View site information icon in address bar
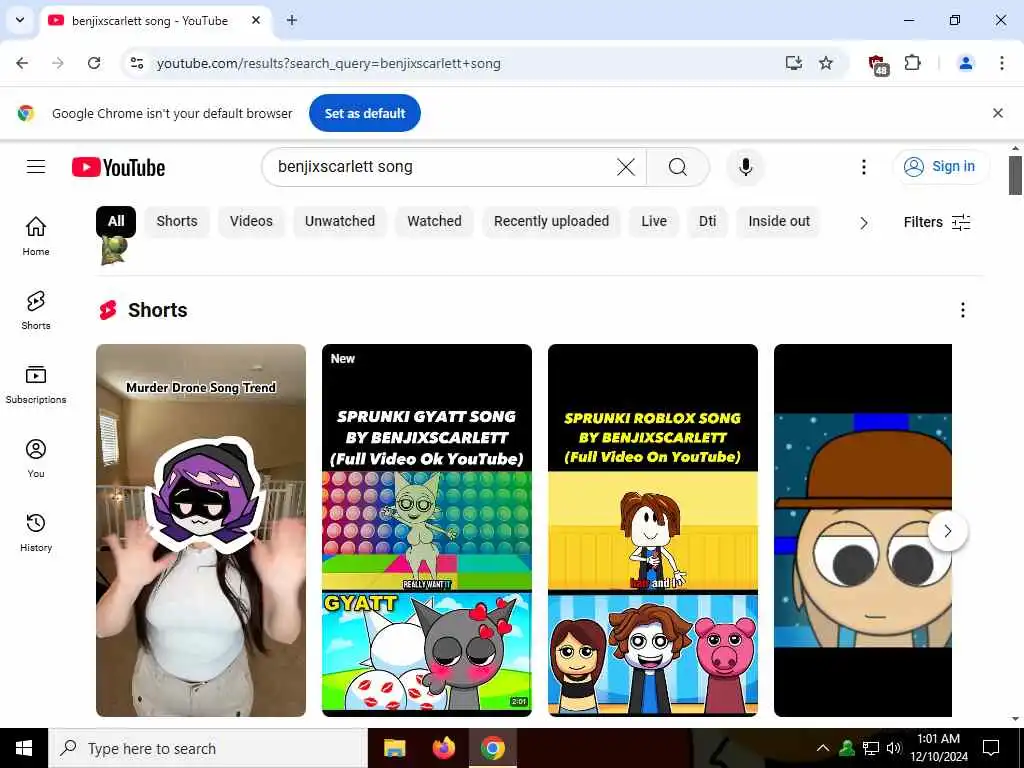Viewport: 1024px width, 768px height. click(136, 63)
